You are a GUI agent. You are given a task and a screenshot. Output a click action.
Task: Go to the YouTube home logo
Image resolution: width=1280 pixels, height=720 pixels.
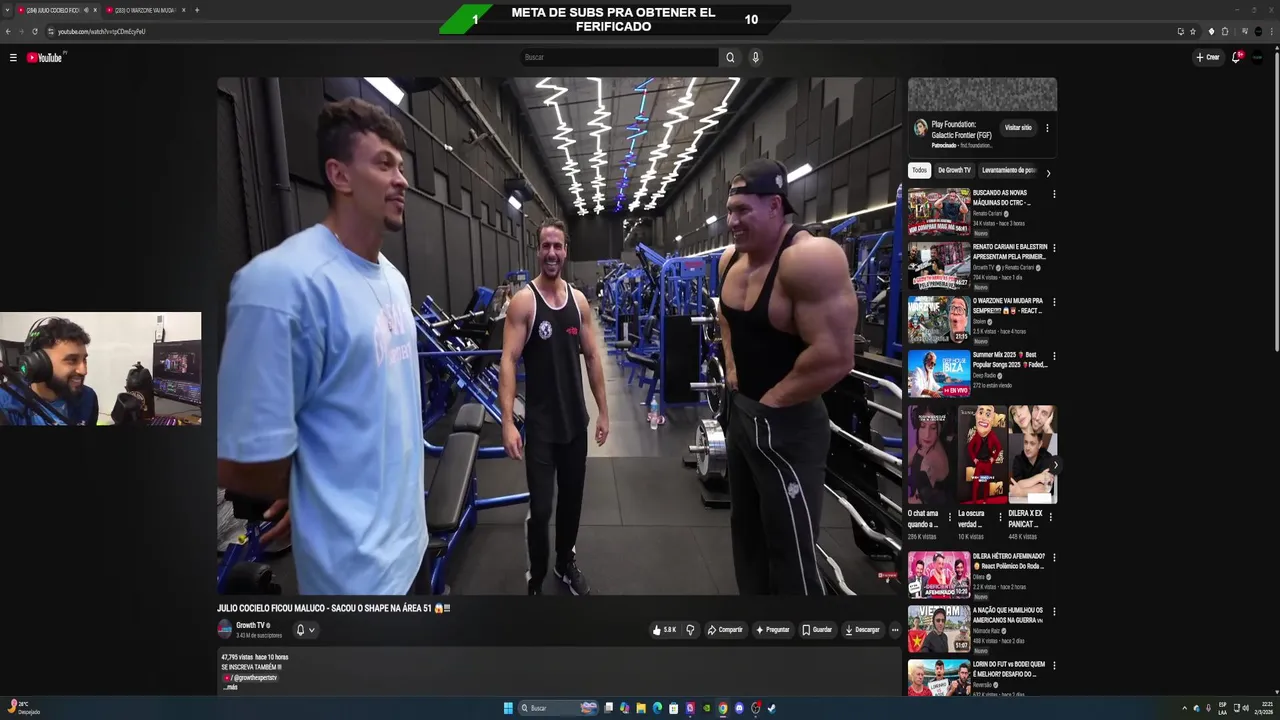(x=45, y=58)
